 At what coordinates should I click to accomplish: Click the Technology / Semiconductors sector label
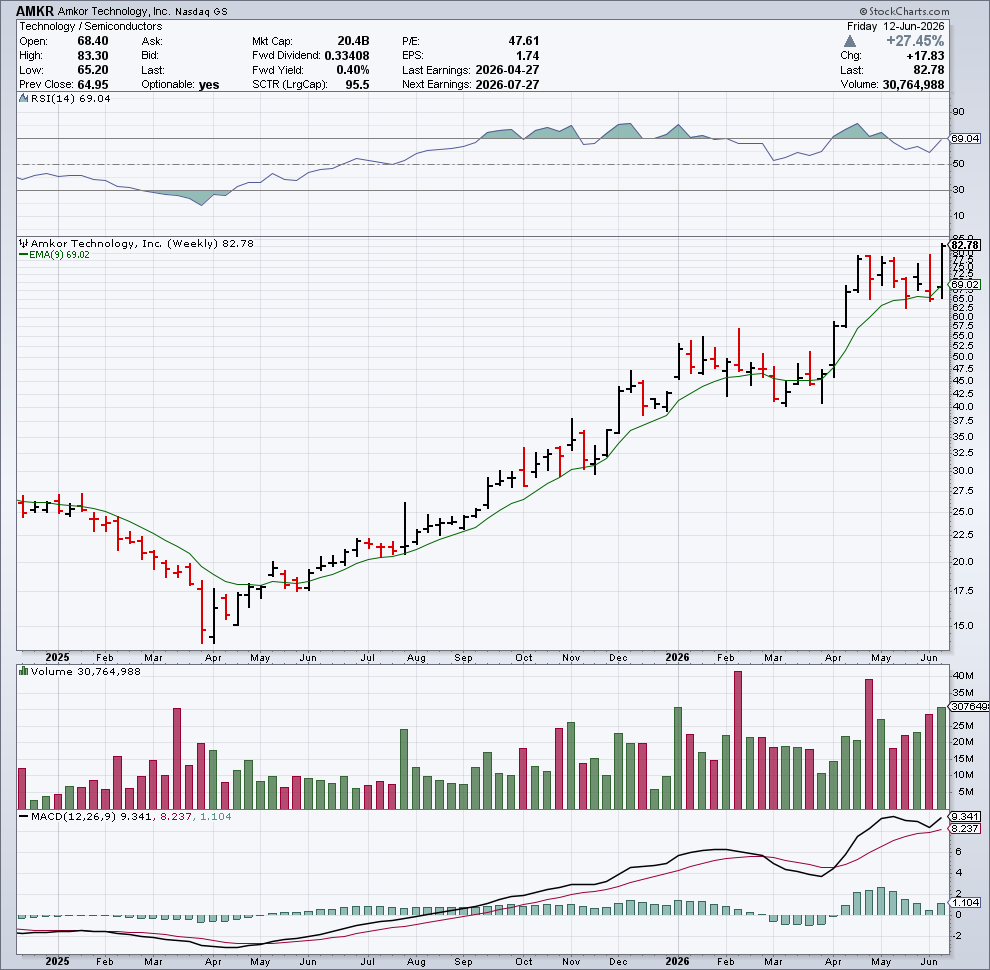90,26
